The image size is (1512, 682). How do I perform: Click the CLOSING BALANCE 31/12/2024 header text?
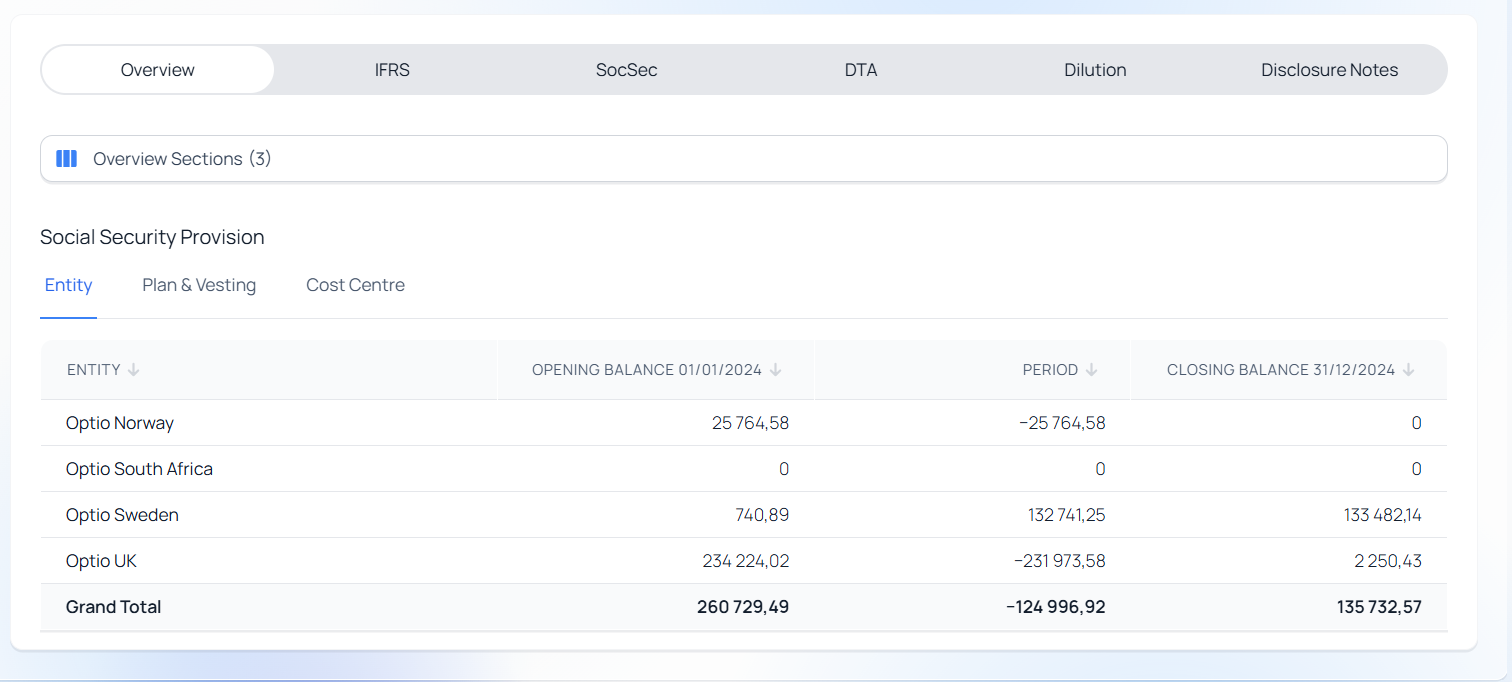[1281, 370]
